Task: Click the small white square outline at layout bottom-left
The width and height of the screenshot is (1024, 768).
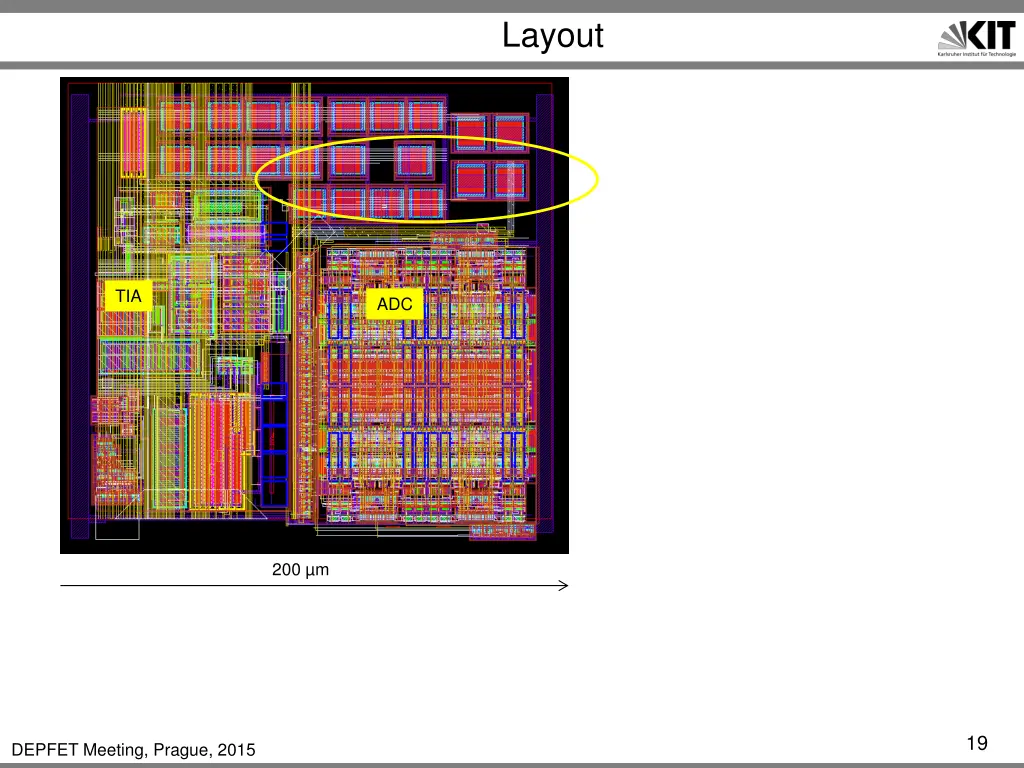Action: [x=117, y=529]
